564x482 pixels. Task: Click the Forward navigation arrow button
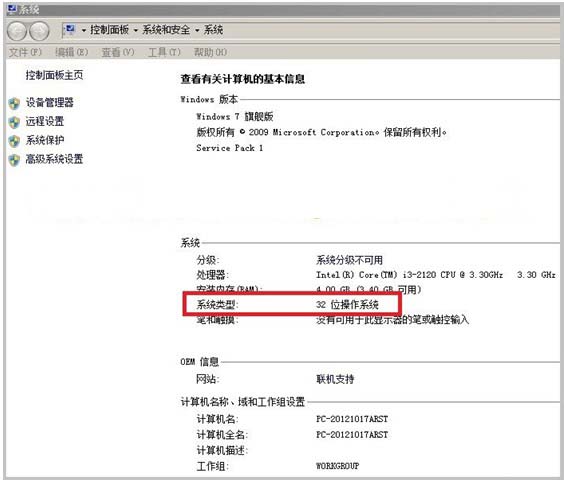tap(39, 31)
